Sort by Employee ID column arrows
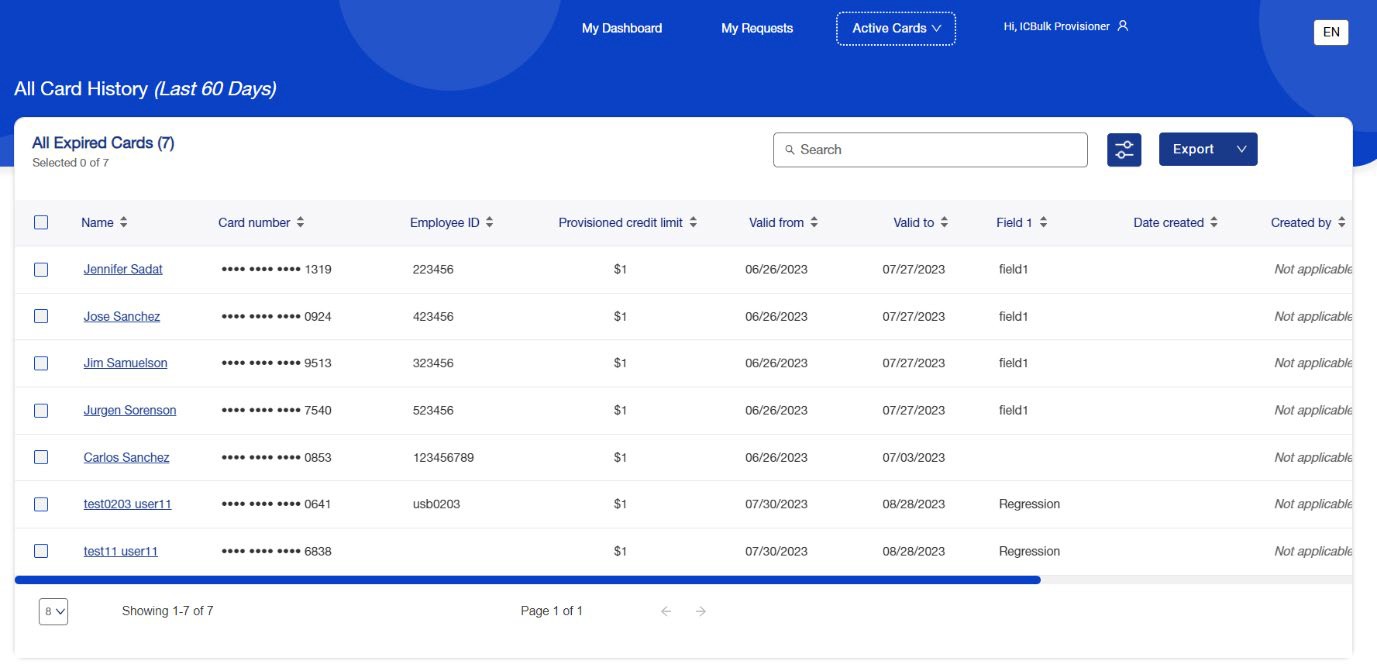This screenshot has height=664, width=1377. coord(489,223)
